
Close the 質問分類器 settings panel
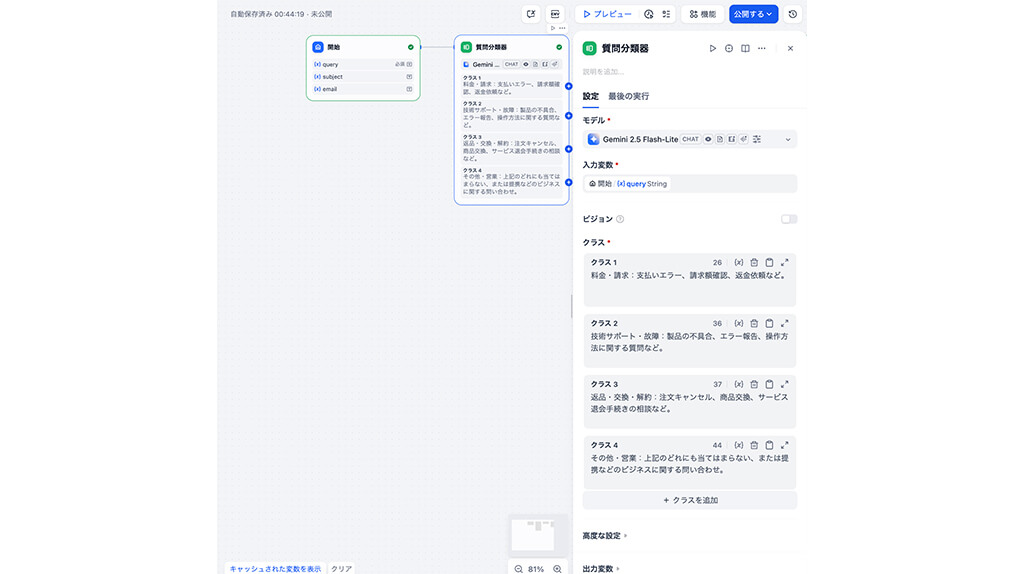[x=790, y=48]
